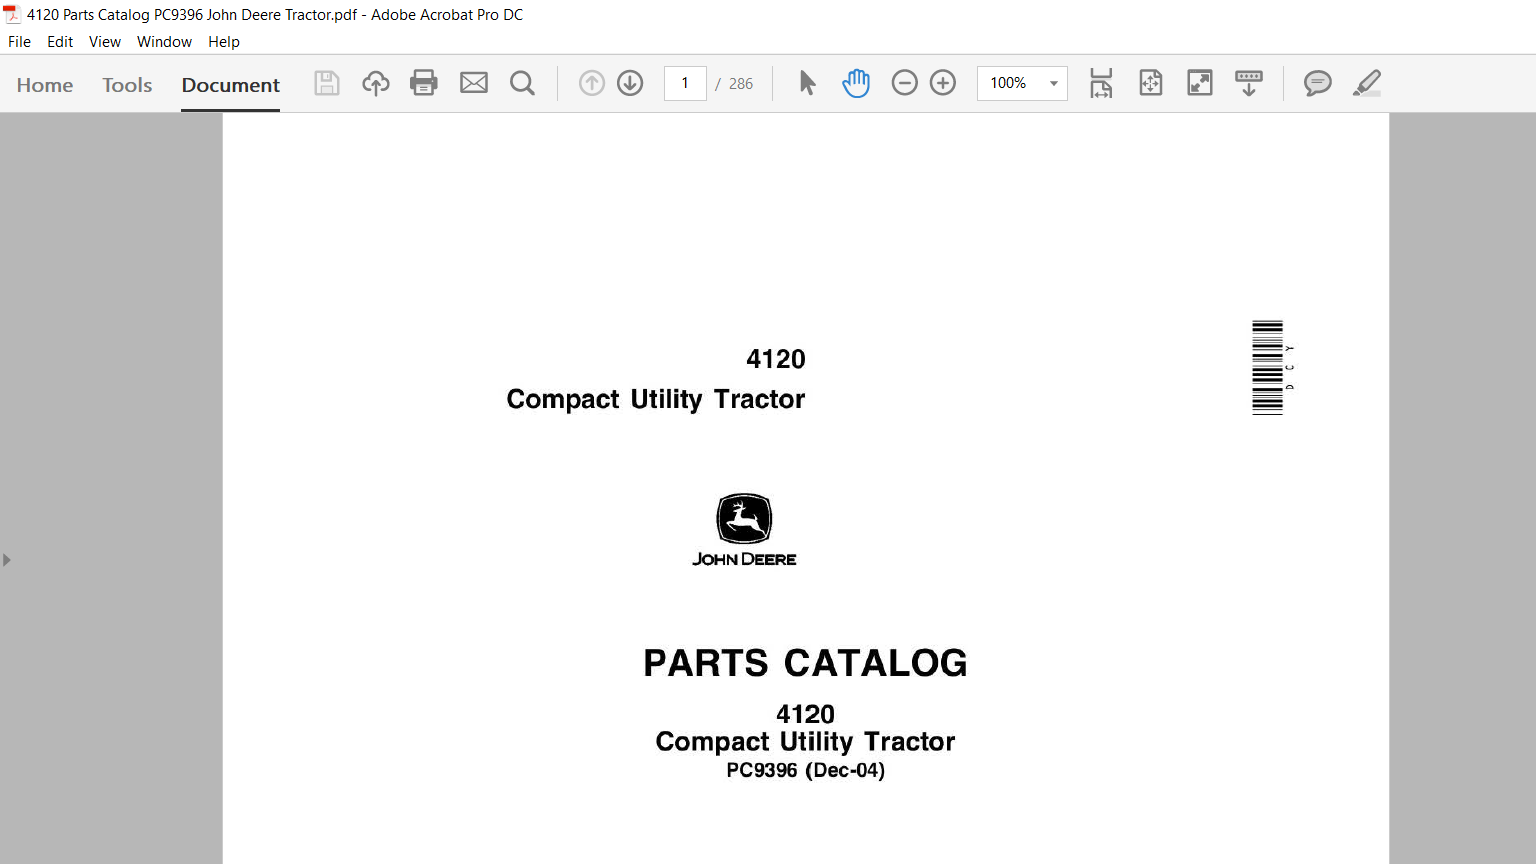This screenshot has height=864, width=1536.
Task: Zoom in with plus icon
Action: coord(943,83)
